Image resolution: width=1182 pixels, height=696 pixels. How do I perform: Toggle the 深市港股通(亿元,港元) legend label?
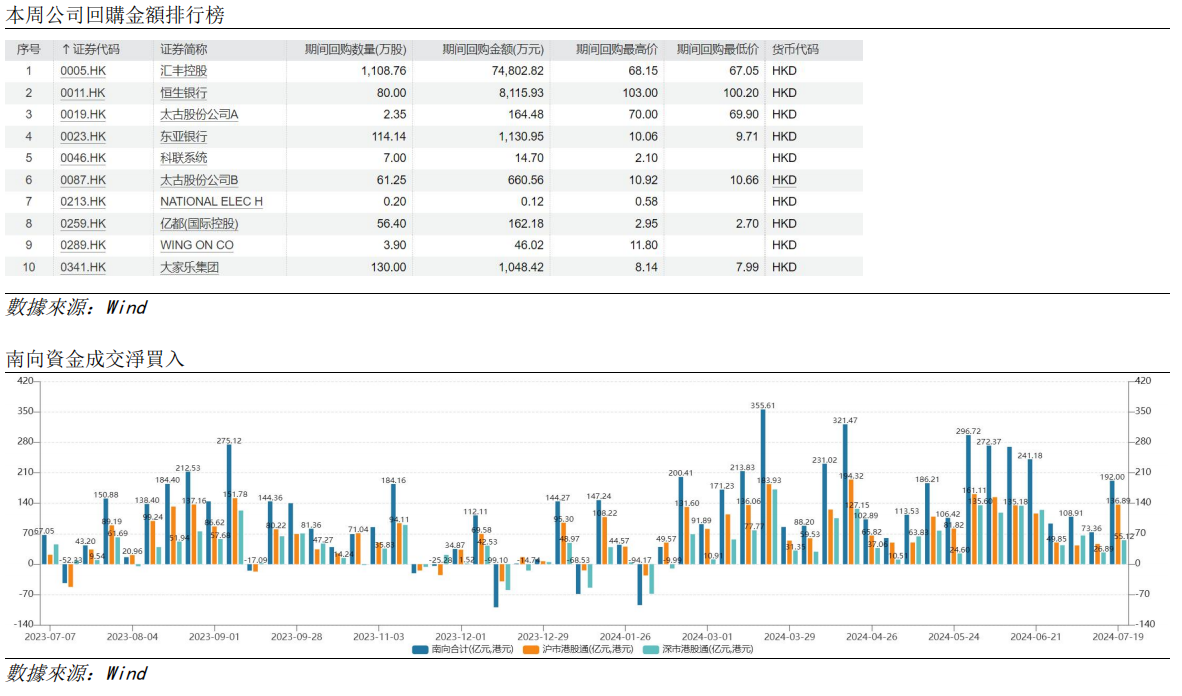708,649
